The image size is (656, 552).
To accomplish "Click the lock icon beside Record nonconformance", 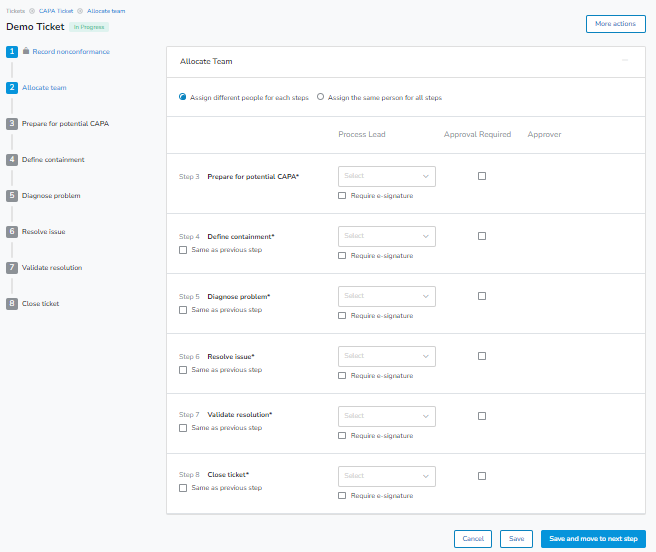I will [26, 51].
